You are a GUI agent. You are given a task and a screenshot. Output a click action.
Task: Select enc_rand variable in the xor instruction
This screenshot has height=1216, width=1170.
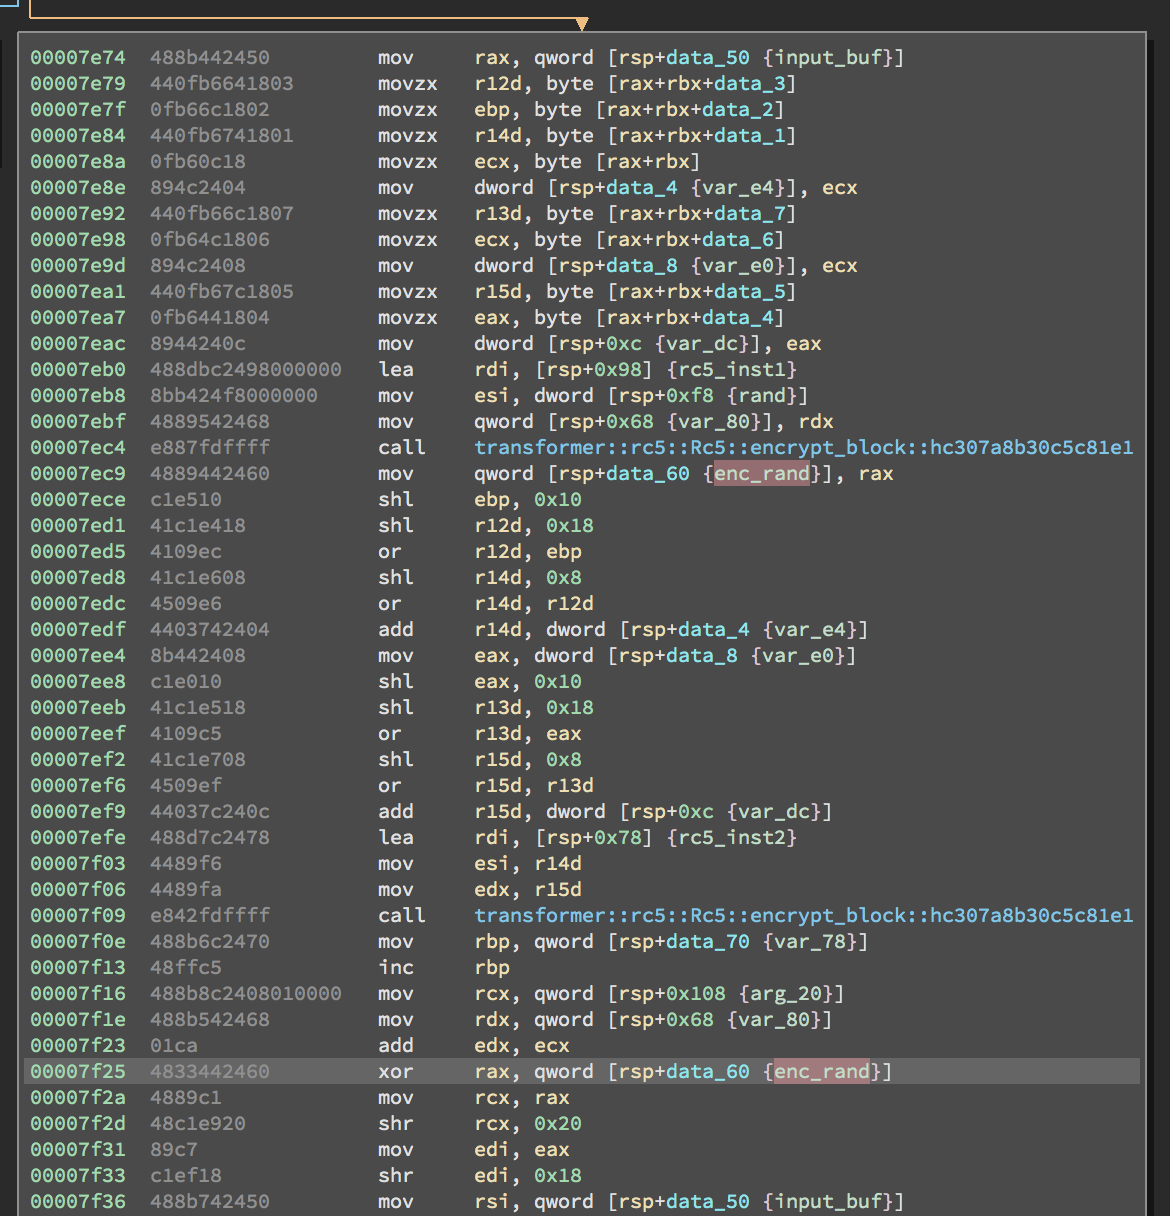click(821, 1071)
